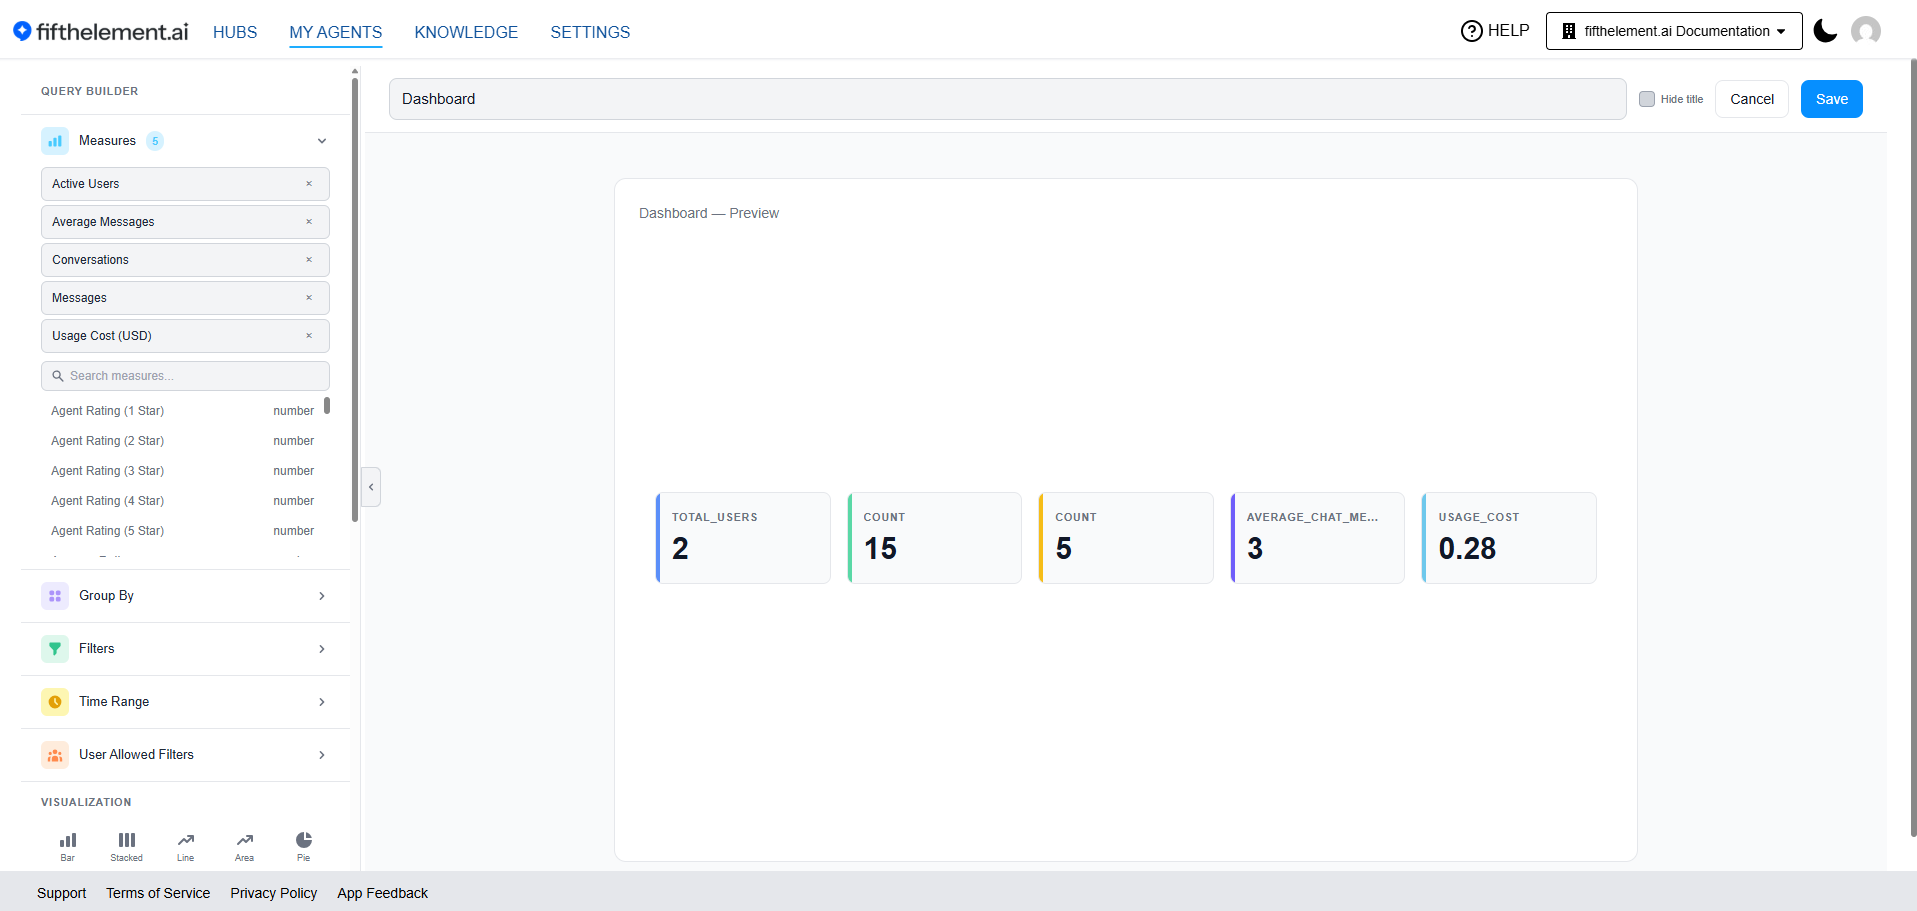
Task: Click the sidebar vertical scrollbar
Action: (x=355, y=300)
